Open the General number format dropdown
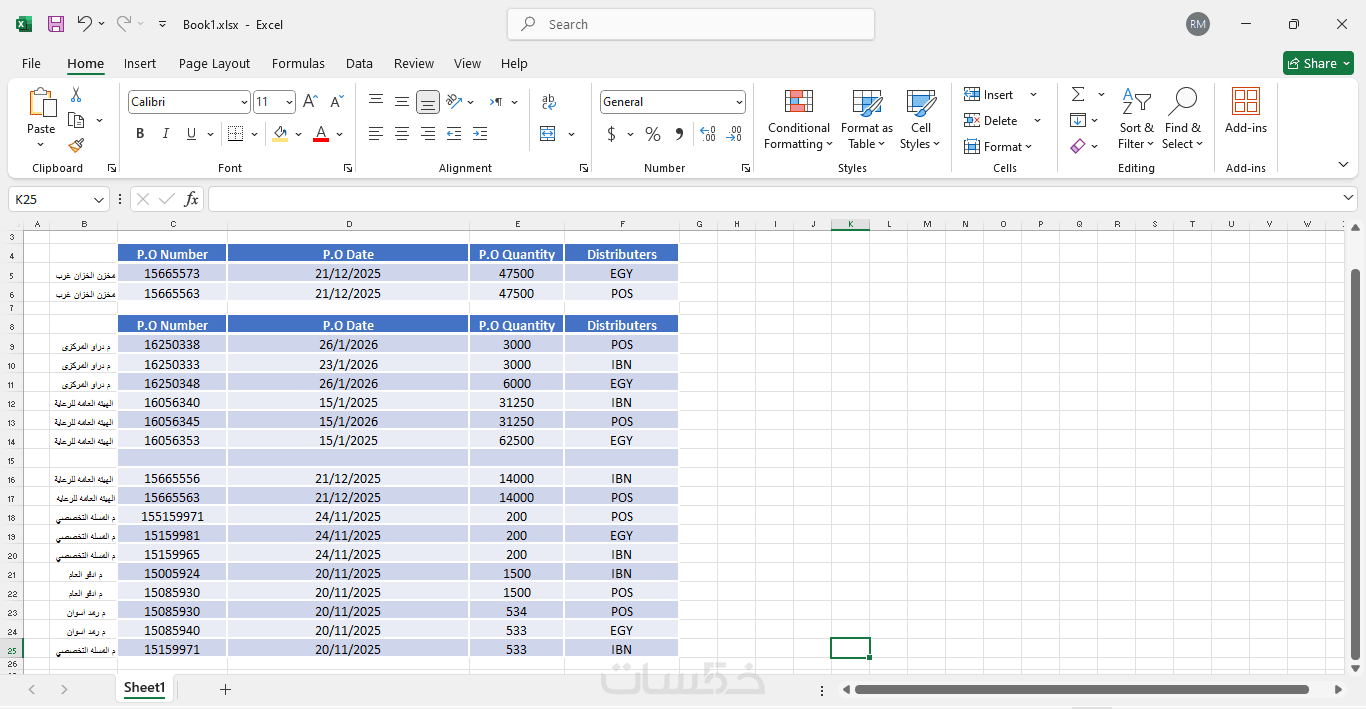 click(x=740, y=102)
